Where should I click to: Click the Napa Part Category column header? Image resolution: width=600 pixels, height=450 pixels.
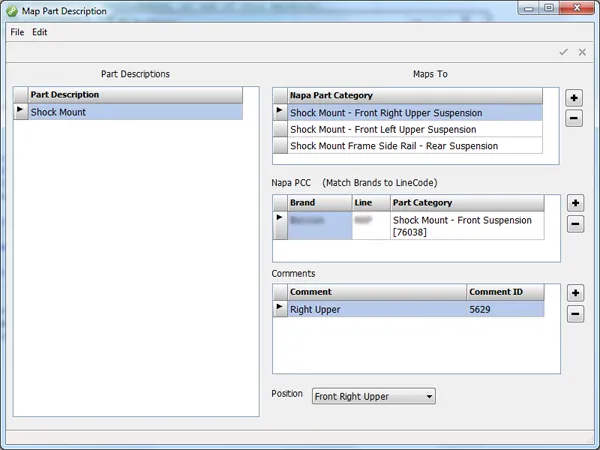(414, 96)
